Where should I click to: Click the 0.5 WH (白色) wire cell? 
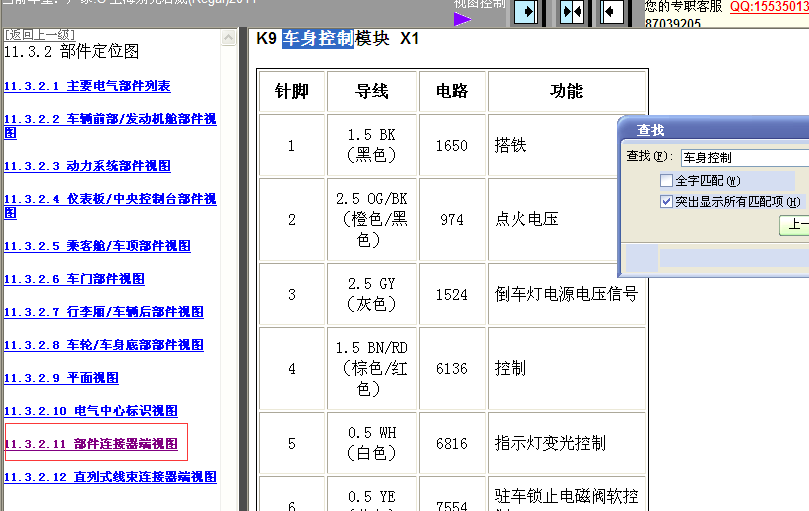click(371, 443)
